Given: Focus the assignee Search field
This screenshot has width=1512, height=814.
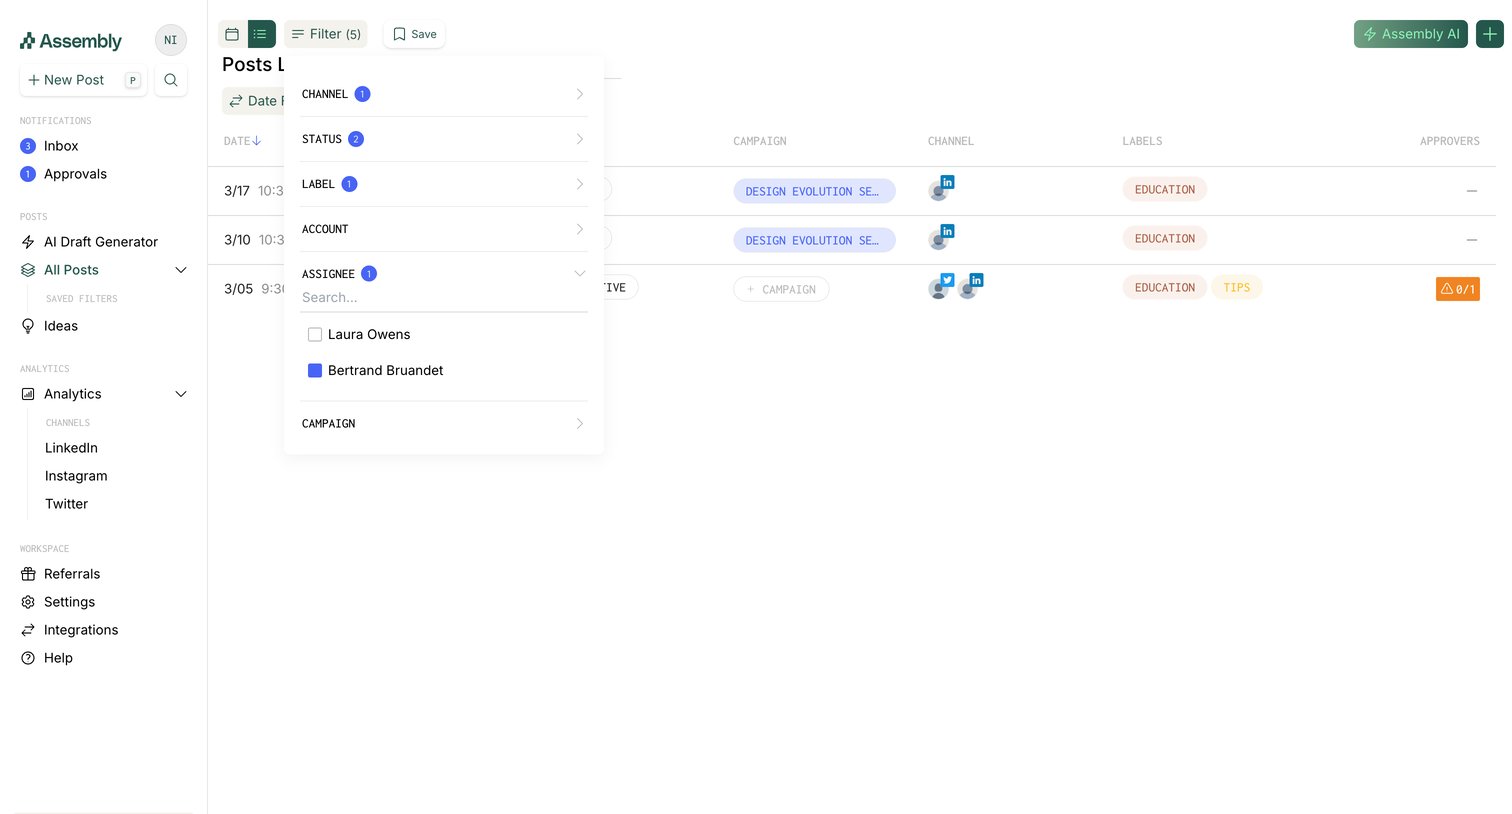Looking at the screenshot, I should pyautogui.click(x=444, y=298).
